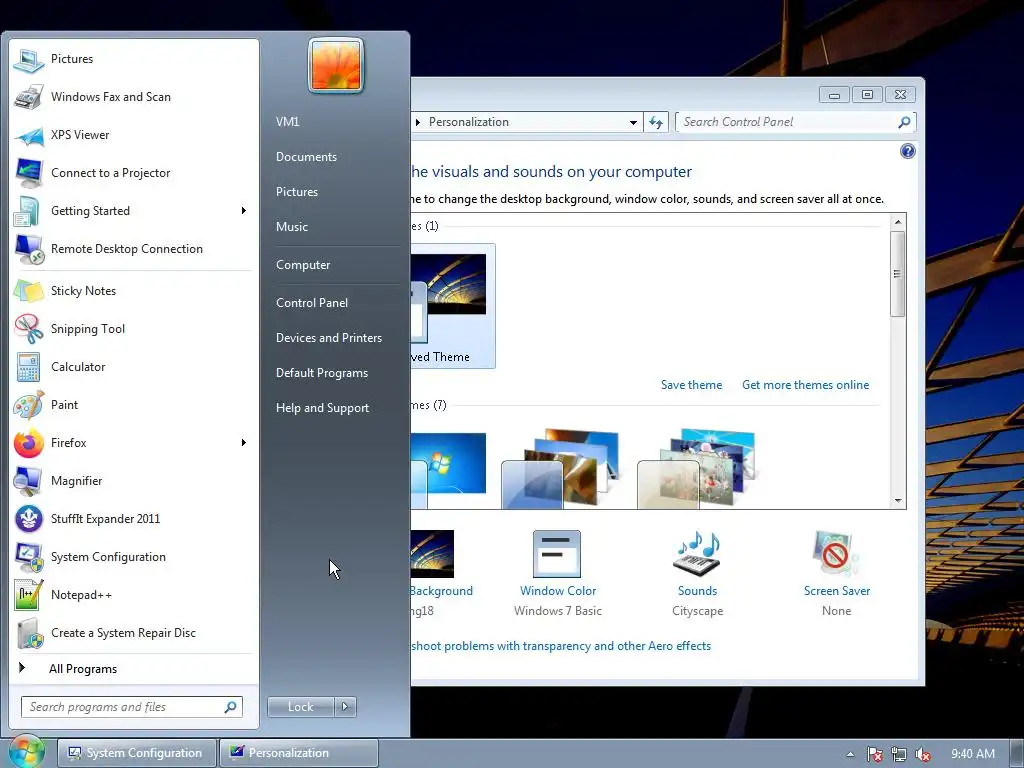
Task: Open StuffIt Expander 2011 icon
Action: [29, 519]
